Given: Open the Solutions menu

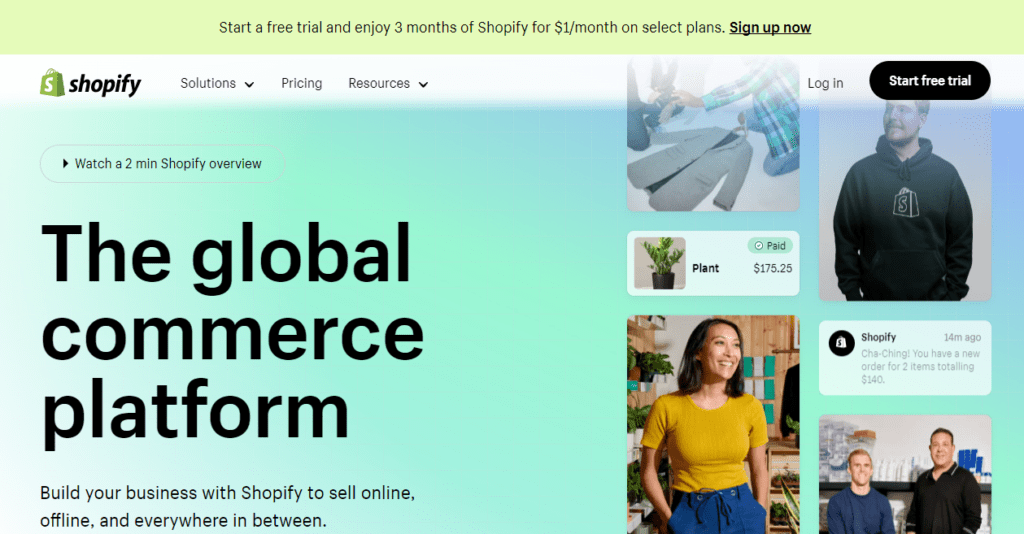Looking at the screenshot, I should coord(217,84).
